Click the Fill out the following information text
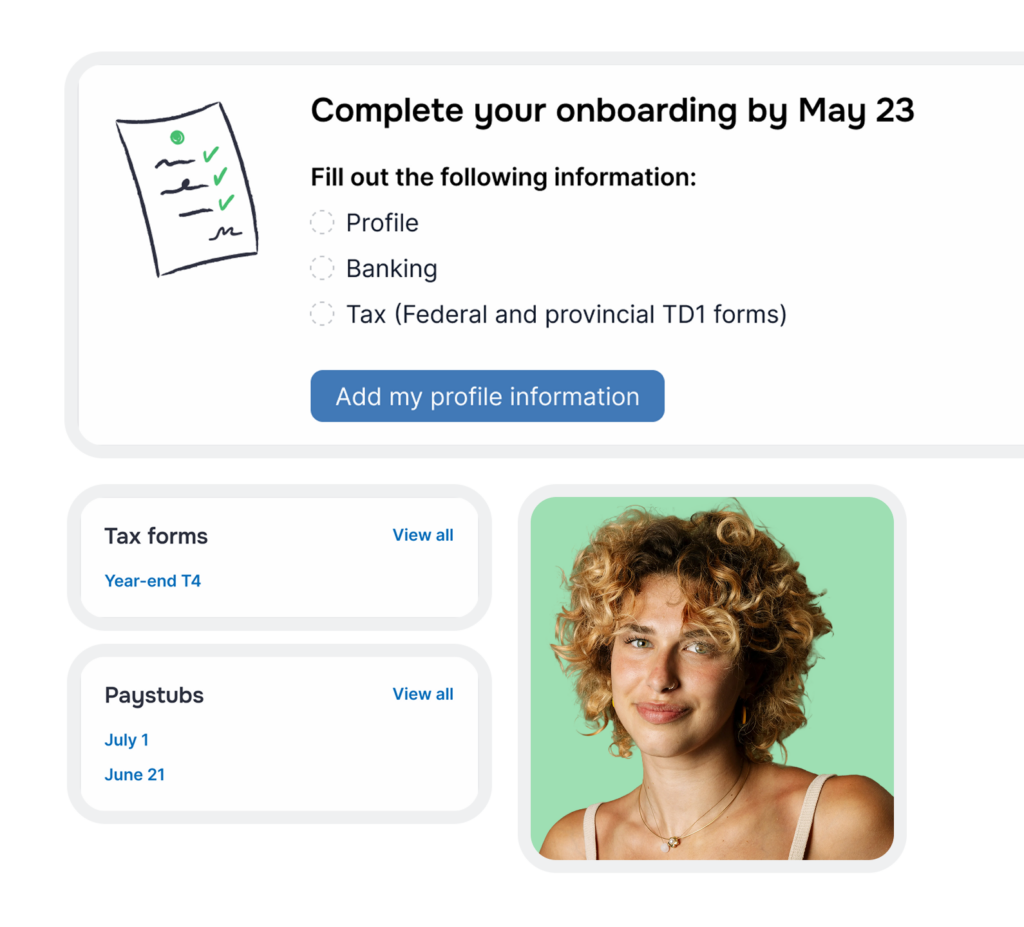Screen dimensions: 1024x927 (x=504, y=177)
